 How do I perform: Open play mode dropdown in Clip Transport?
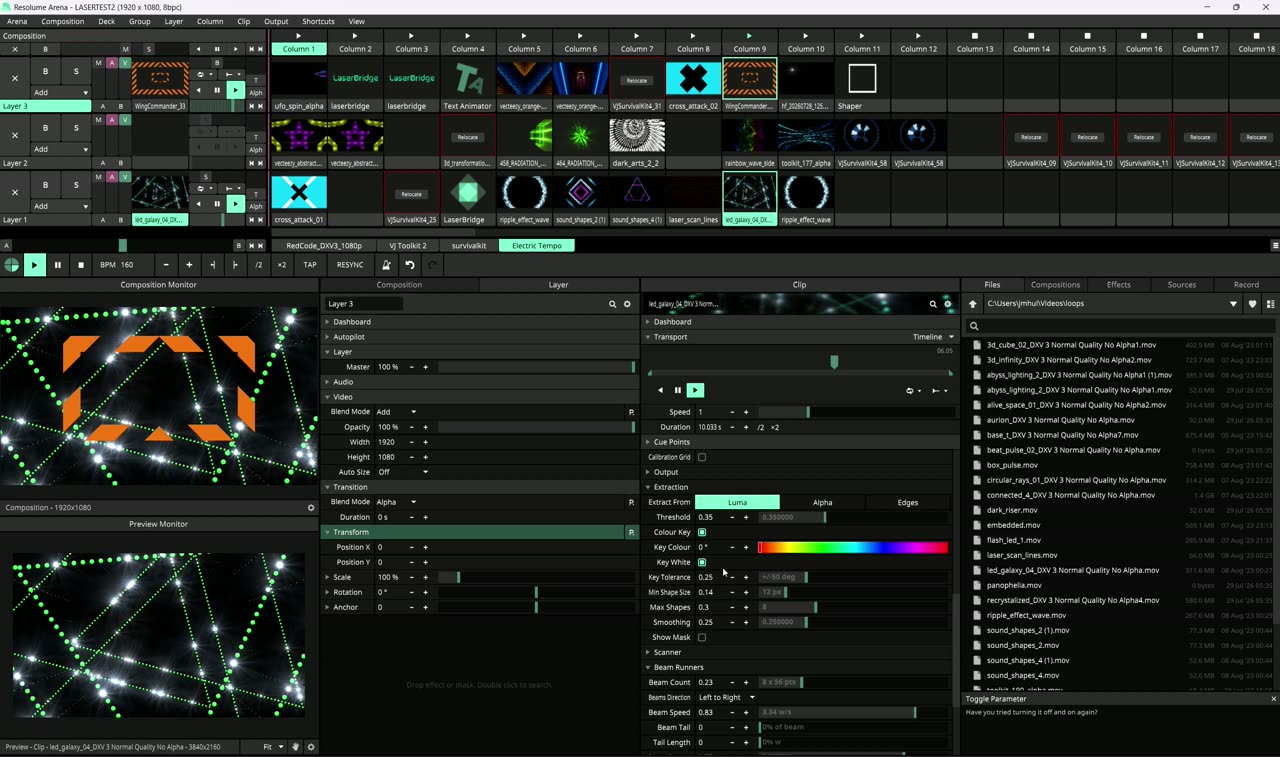pos(940,391)
